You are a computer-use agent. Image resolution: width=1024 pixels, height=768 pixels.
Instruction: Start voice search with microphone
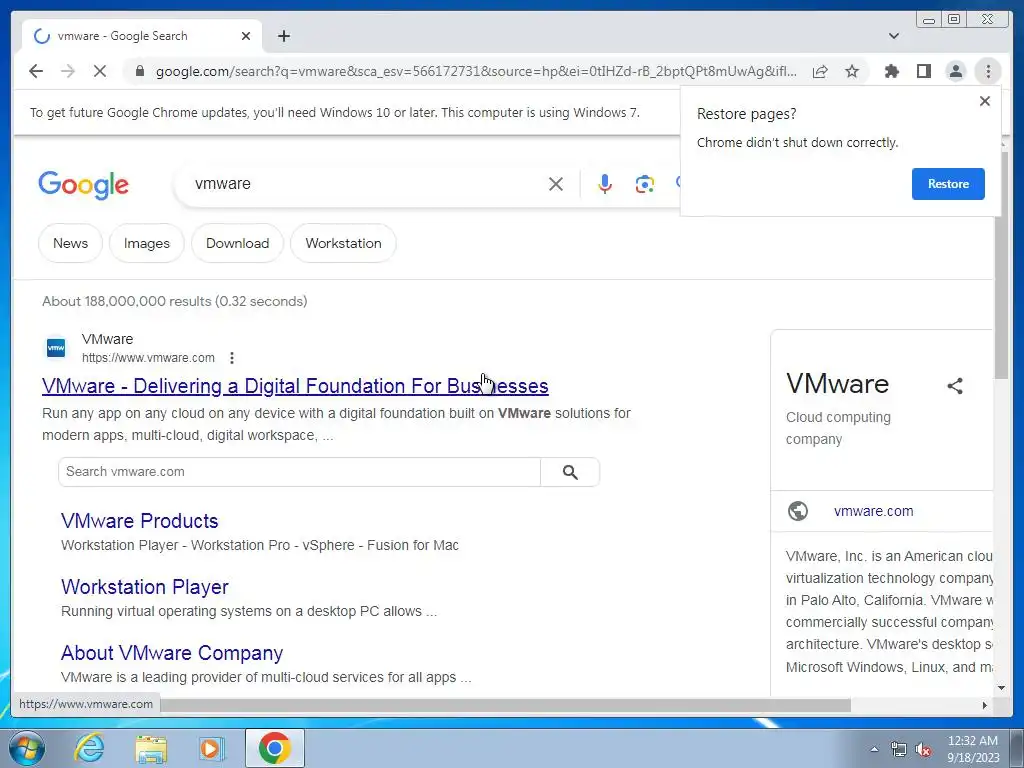pos(605,184)
